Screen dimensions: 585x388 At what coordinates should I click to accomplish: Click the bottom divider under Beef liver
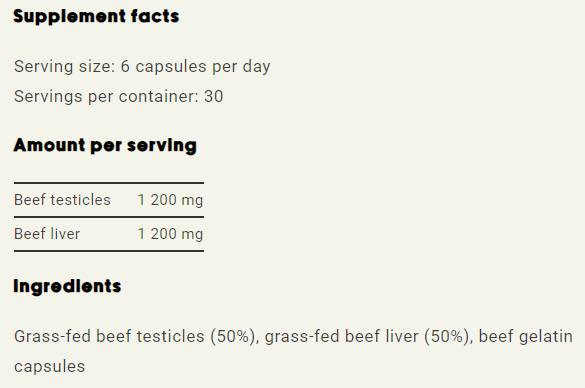click(109, 251)
